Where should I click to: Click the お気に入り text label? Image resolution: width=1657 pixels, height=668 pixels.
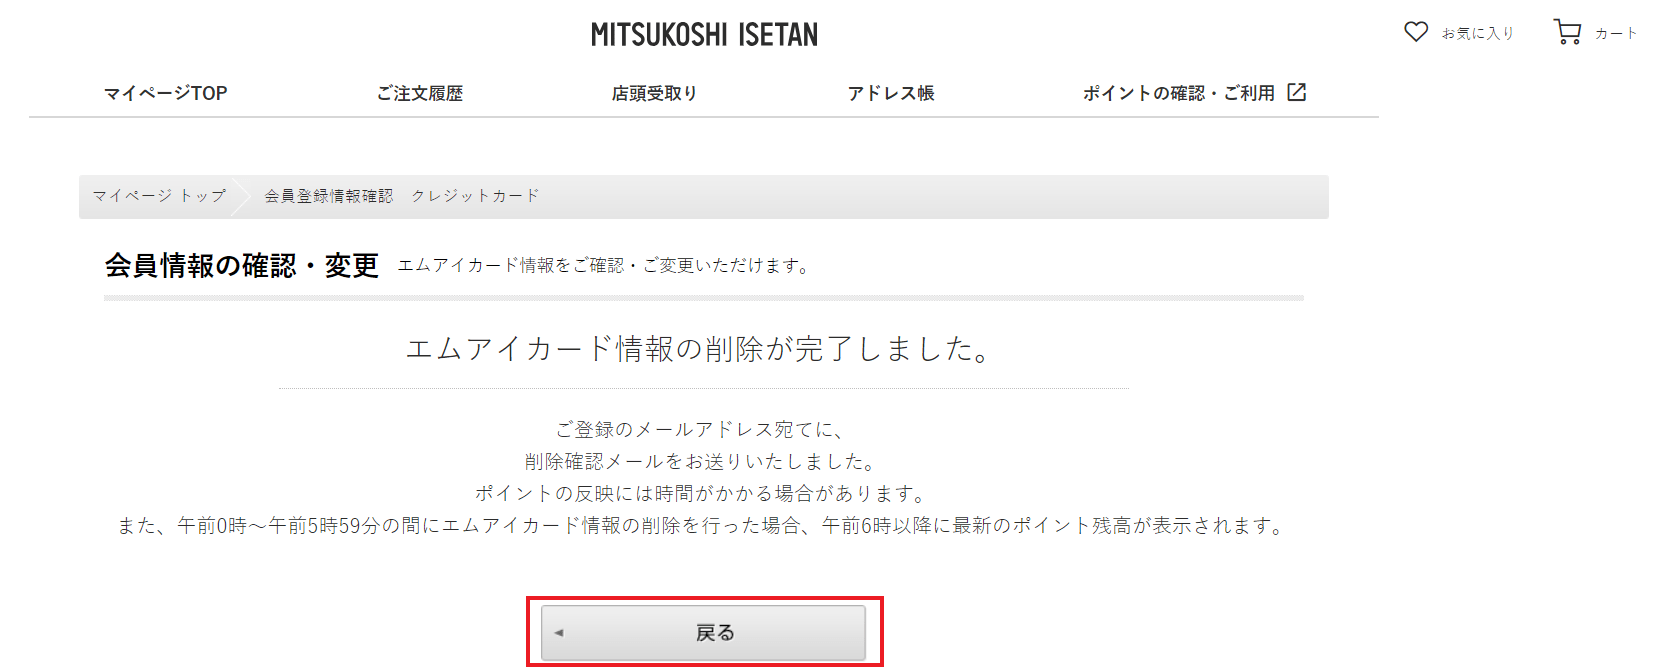(1478, 33)
